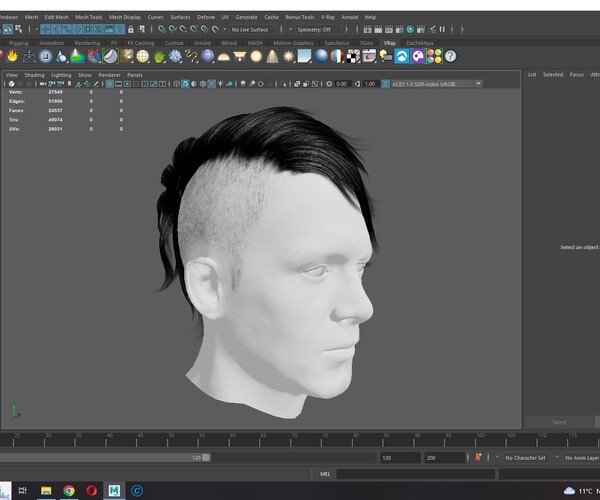
Task: Open the Mesh Tools menu
Action: click(89, 17)
